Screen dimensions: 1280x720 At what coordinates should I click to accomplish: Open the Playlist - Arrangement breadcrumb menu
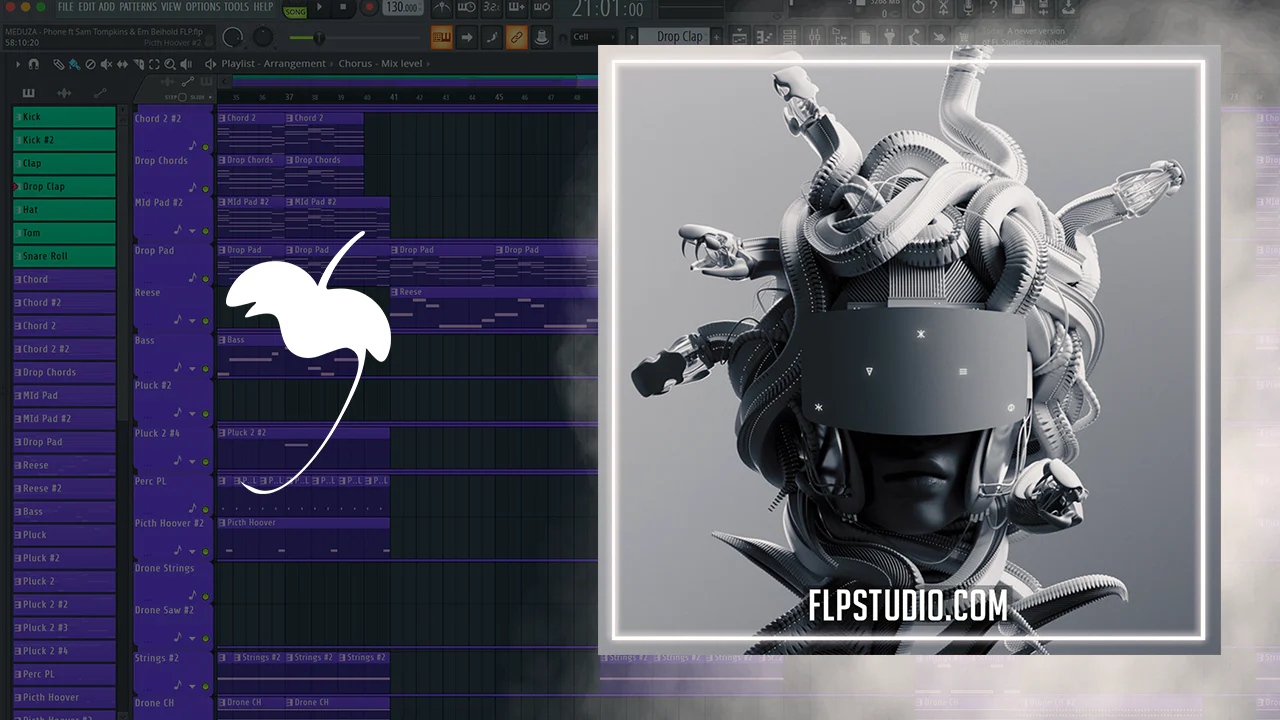click(274, 64)
